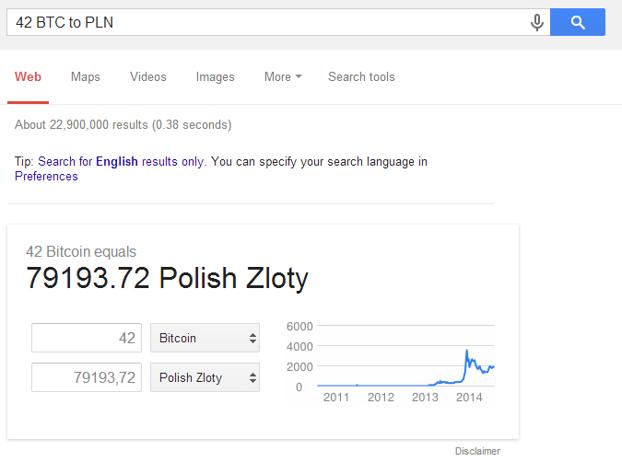Open the Bitcoin currency dropdown
Screen dimensions: 622x462
tap(205, 338)
